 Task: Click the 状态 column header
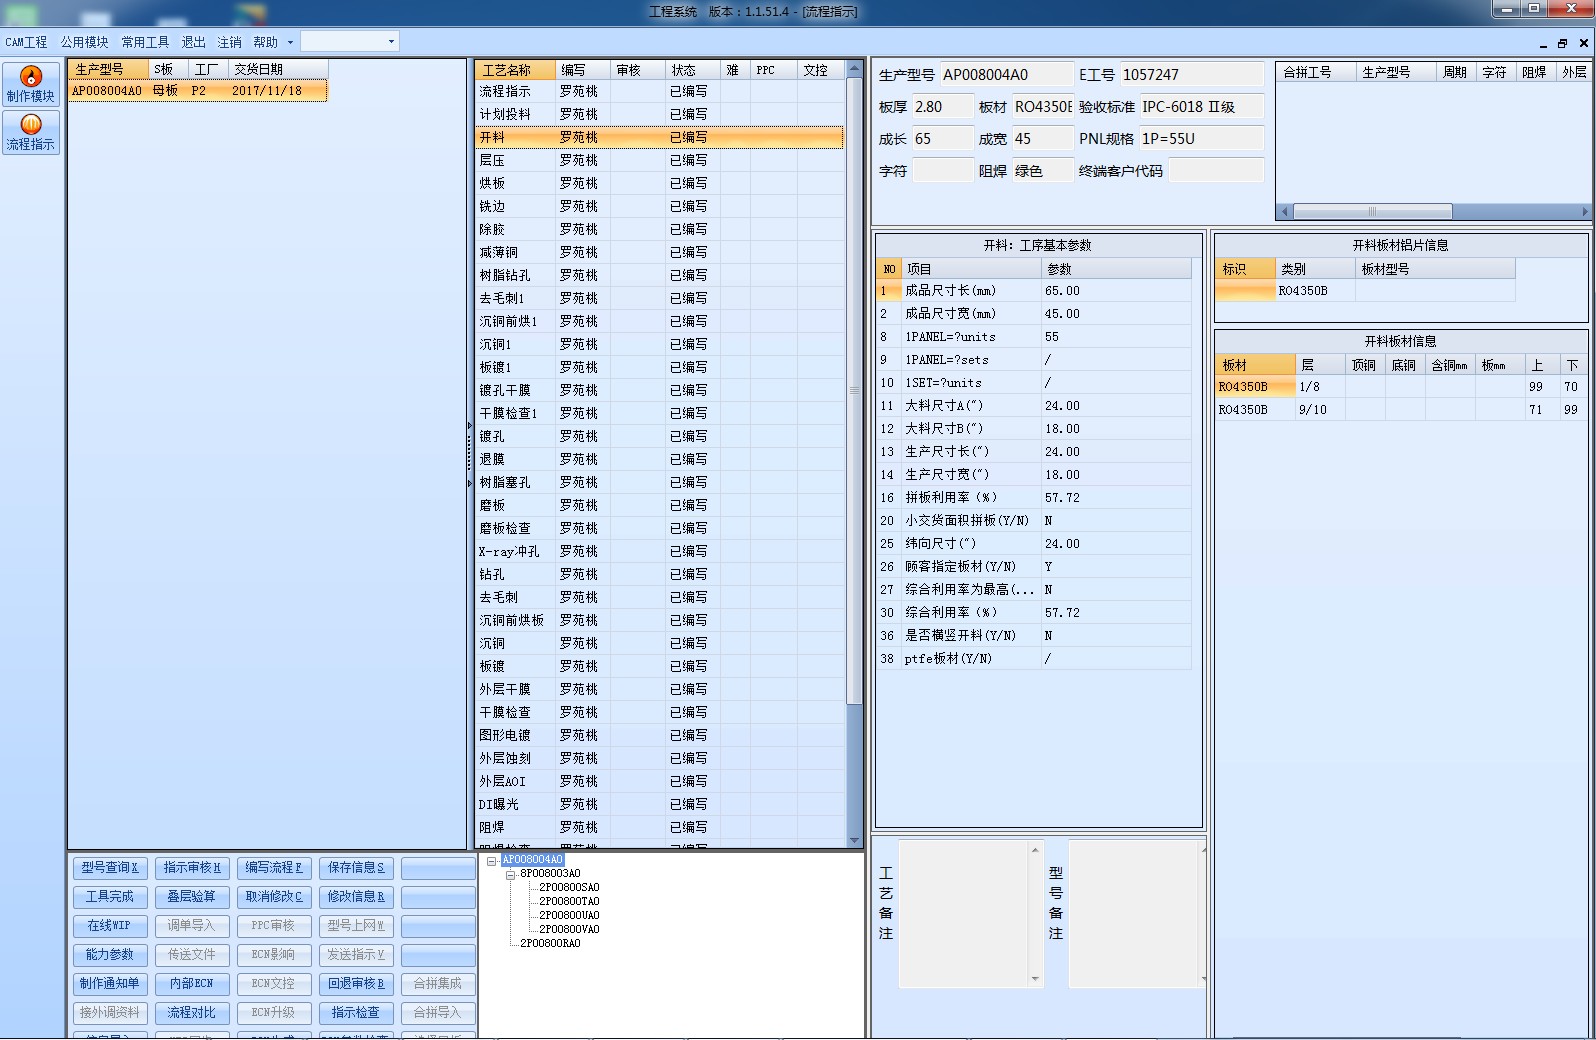pos(692,70)
